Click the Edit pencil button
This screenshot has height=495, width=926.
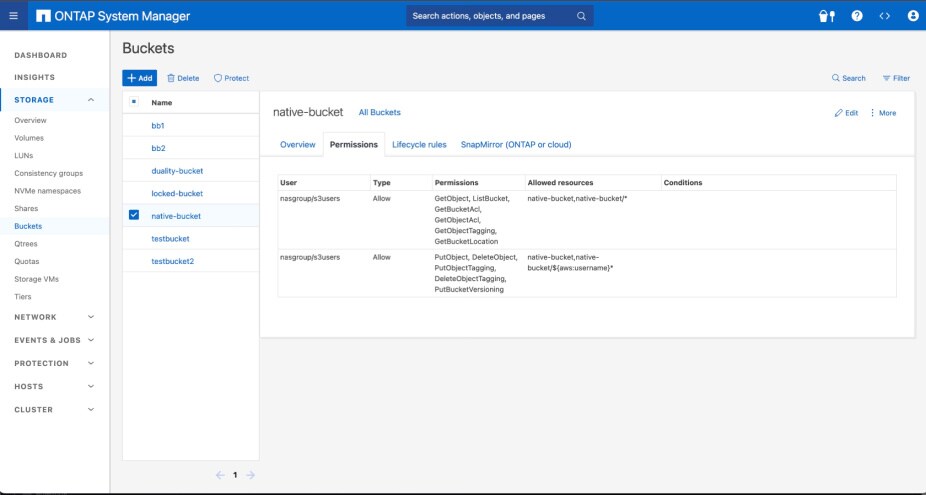coord(846,113)
